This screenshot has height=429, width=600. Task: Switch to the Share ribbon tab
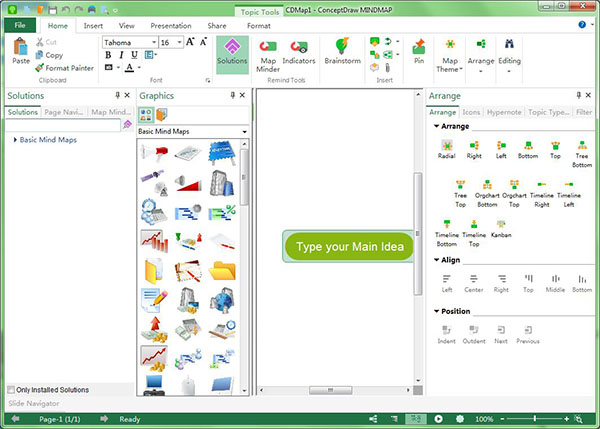(x=217, y=26)
